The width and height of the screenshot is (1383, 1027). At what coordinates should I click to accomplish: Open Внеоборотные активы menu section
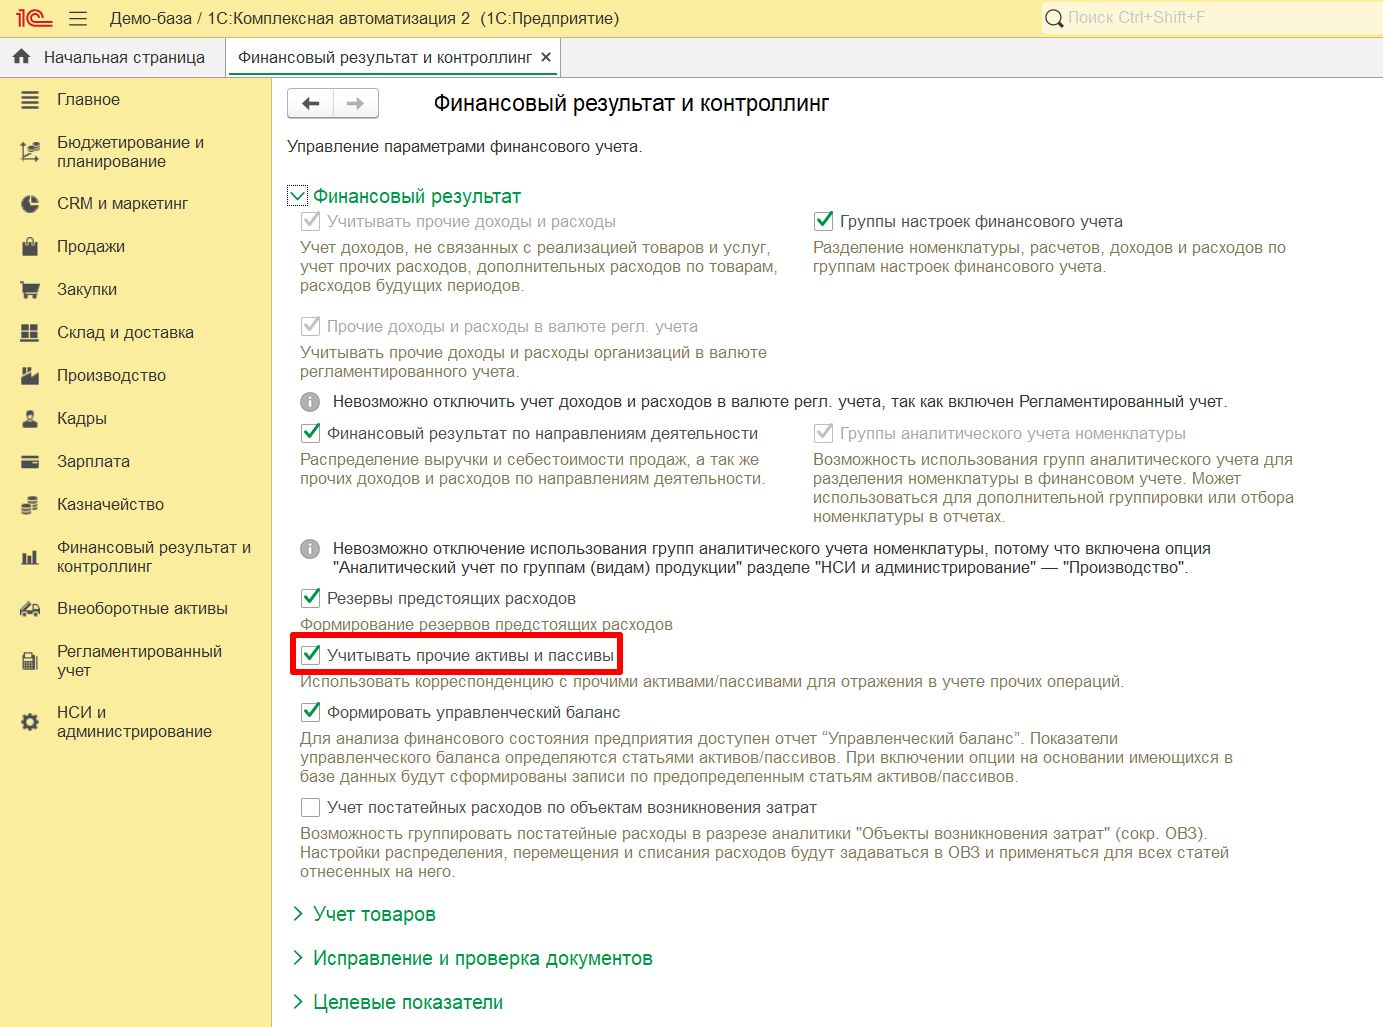142,608
